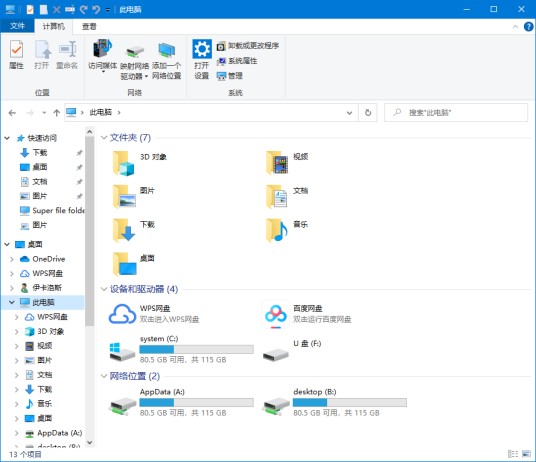The image size is (536, 462).
Task: Collapse 快速访问 in navigation pane
Action: (x=7, y=138)
